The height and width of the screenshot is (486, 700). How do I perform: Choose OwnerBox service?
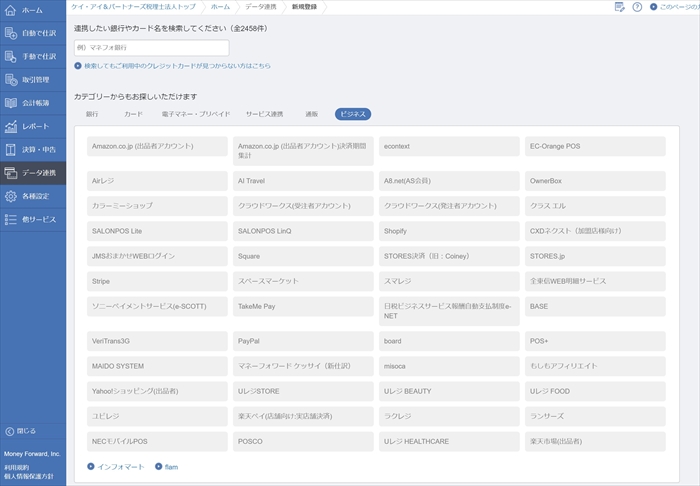coord(595,181)
